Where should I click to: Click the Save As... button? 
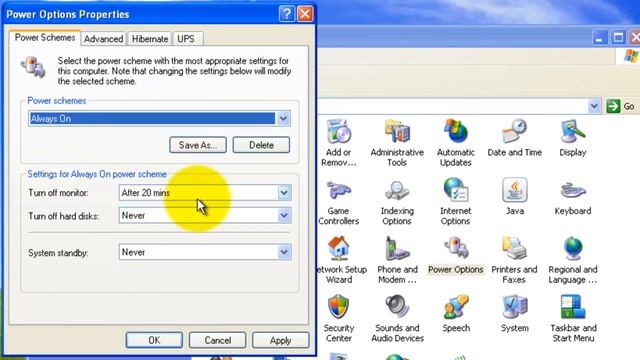[x=198, y=145]
